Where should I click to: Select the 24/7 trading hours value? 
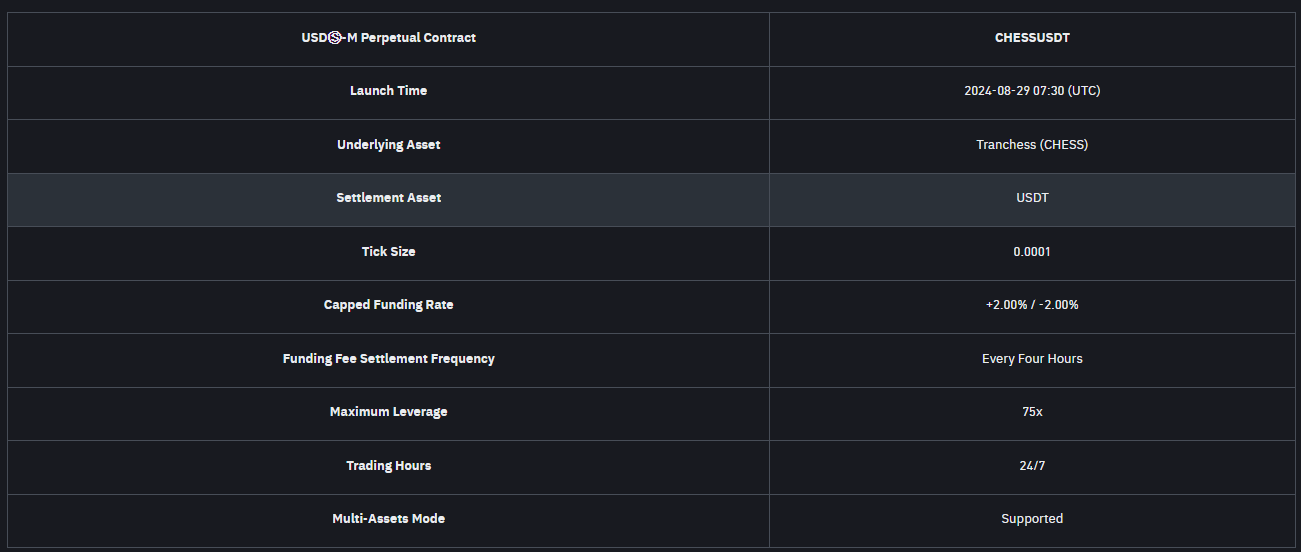coord(1032,466)
